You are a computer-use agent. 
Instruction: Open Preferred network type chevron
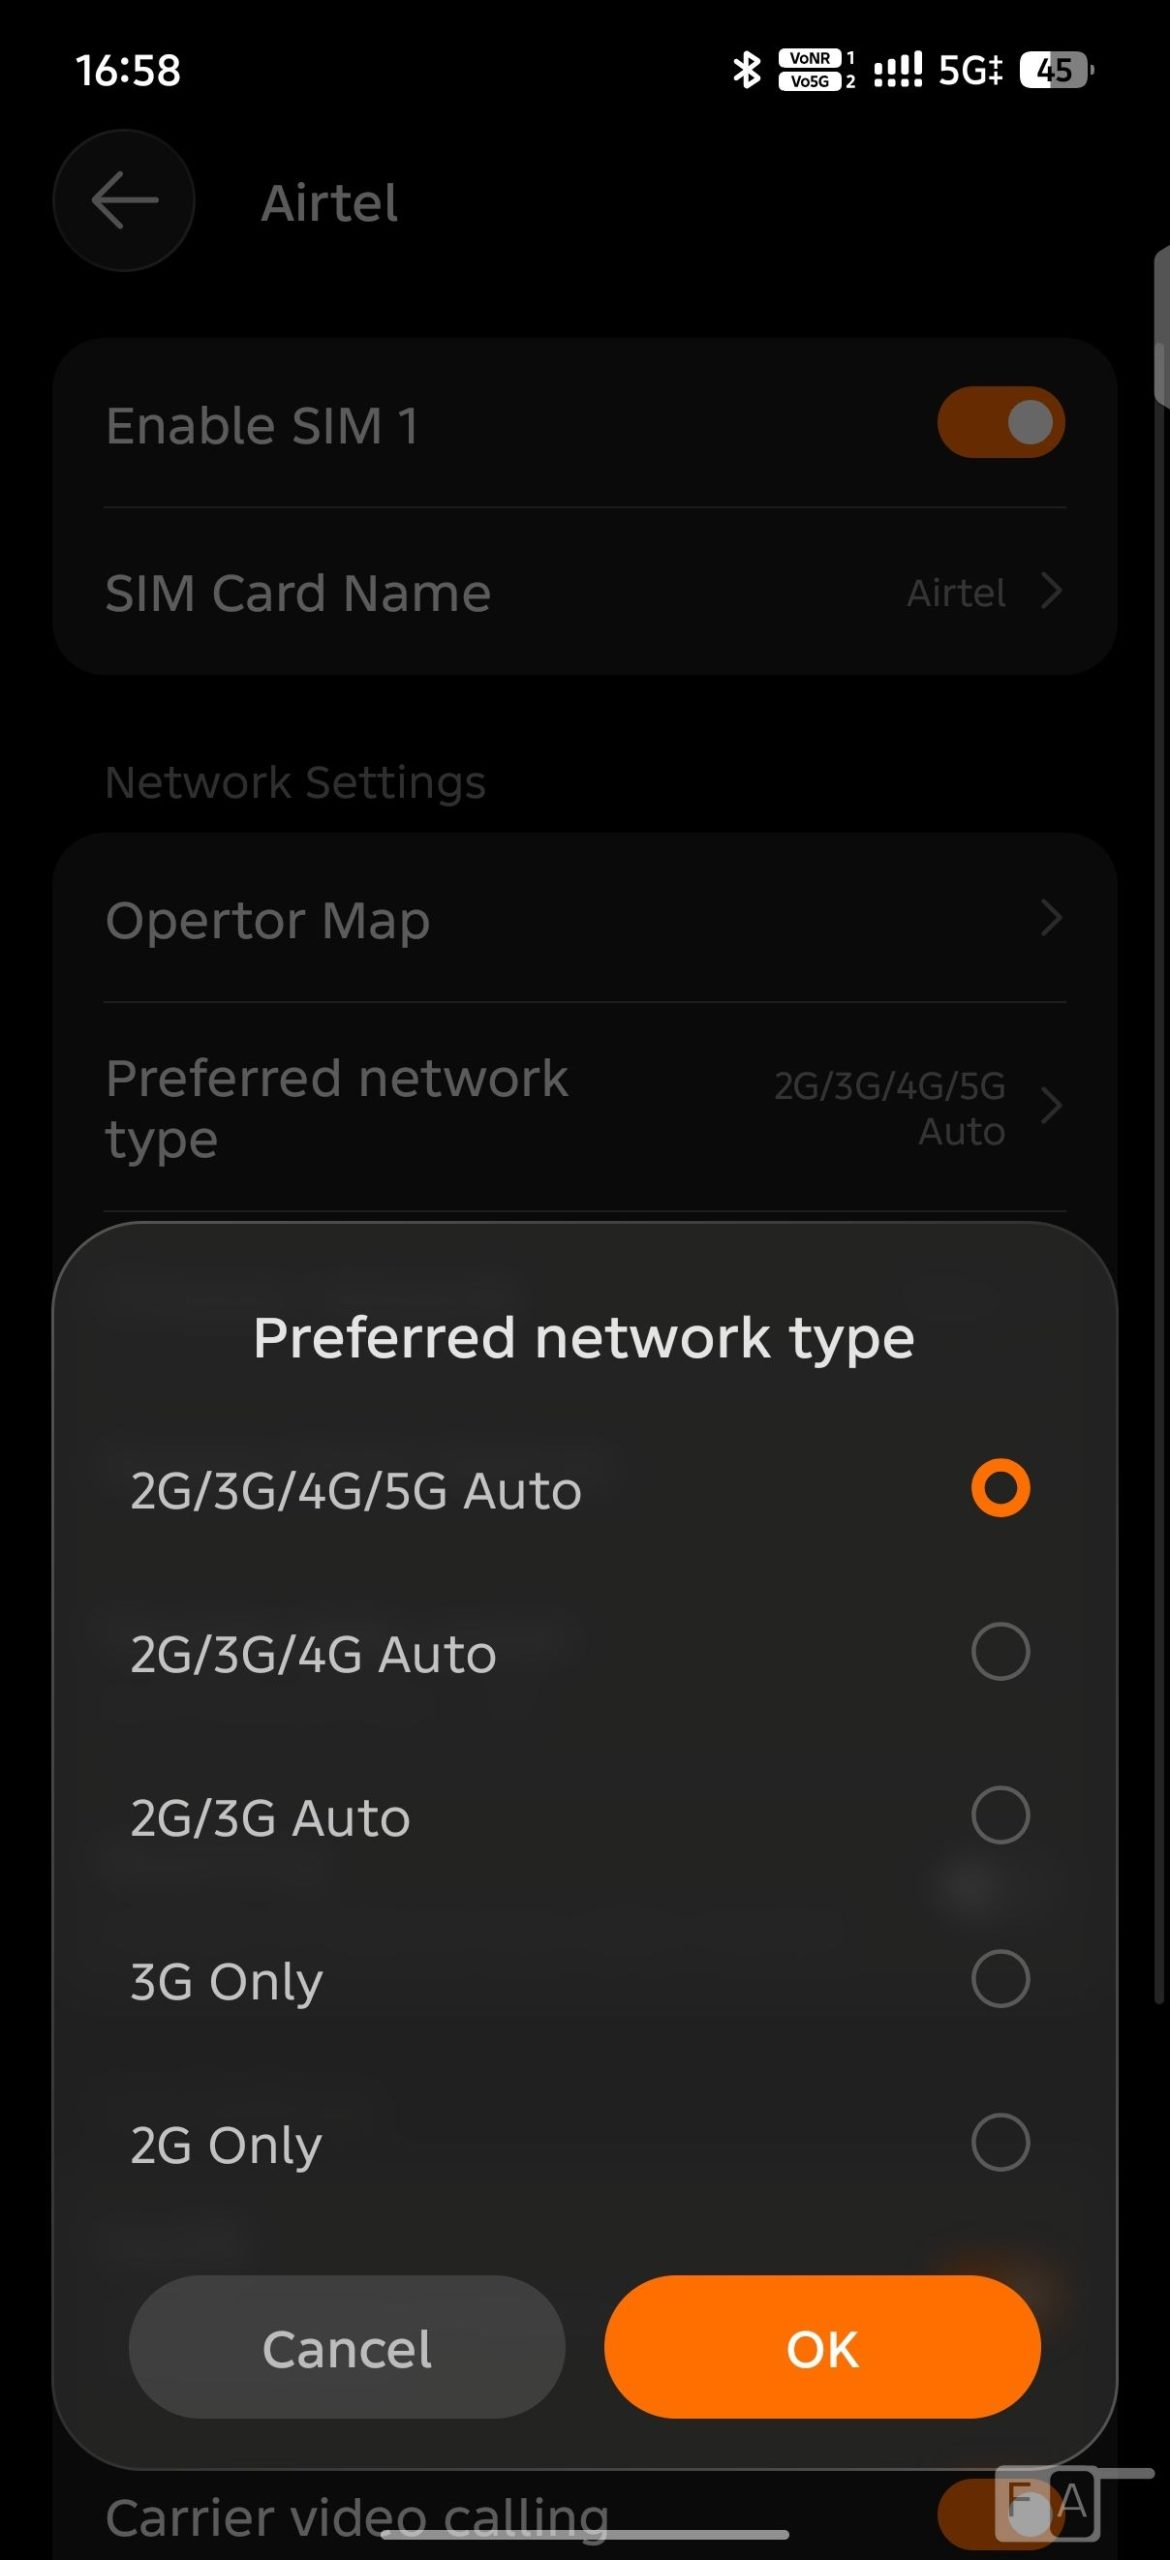click(x=1050, y=1107)
